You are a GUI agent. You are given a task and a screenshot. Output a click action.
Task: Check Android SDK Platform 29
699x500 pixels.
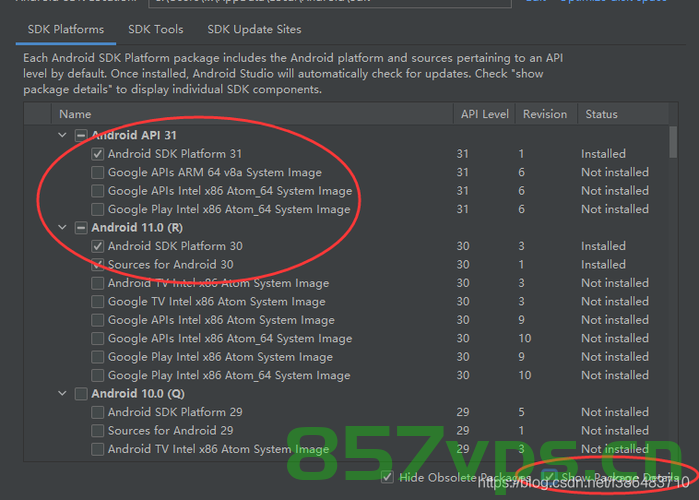click(x=98, y=412)
